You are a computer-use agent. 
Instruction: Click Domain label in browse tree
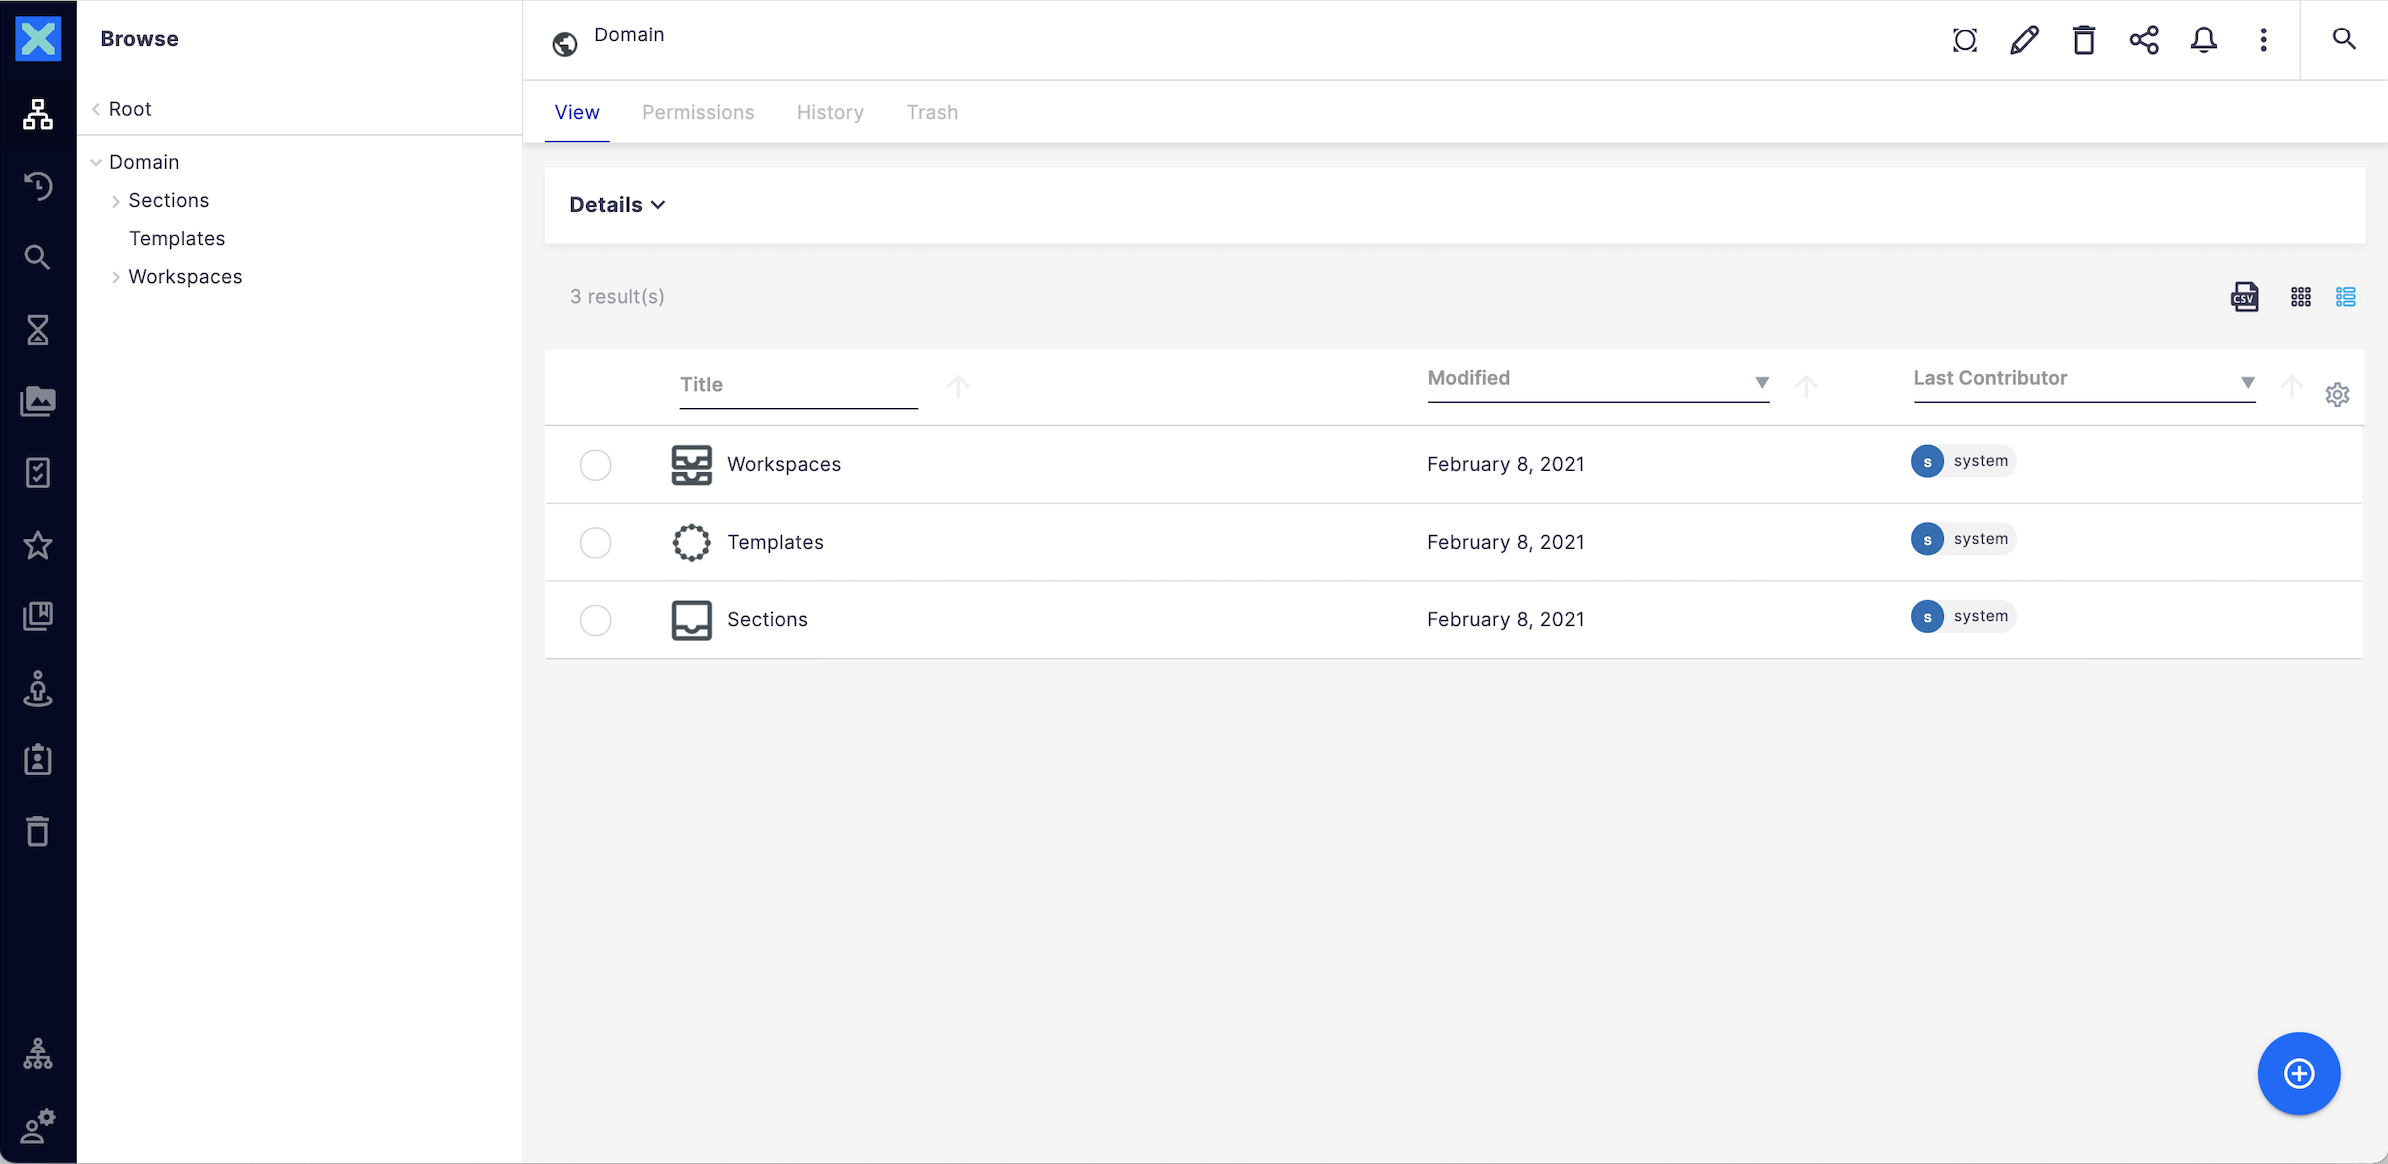144,162
